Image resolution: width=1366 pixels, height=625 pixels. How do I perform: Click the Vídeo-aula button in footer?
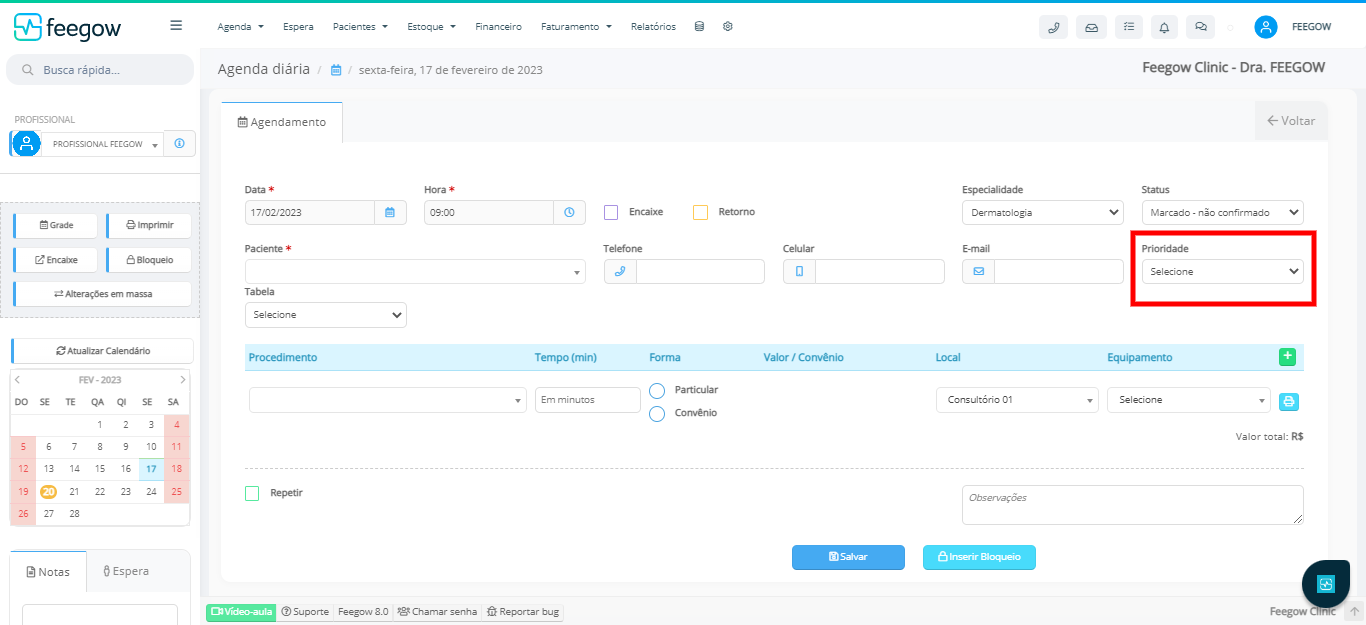click(241, 611)
